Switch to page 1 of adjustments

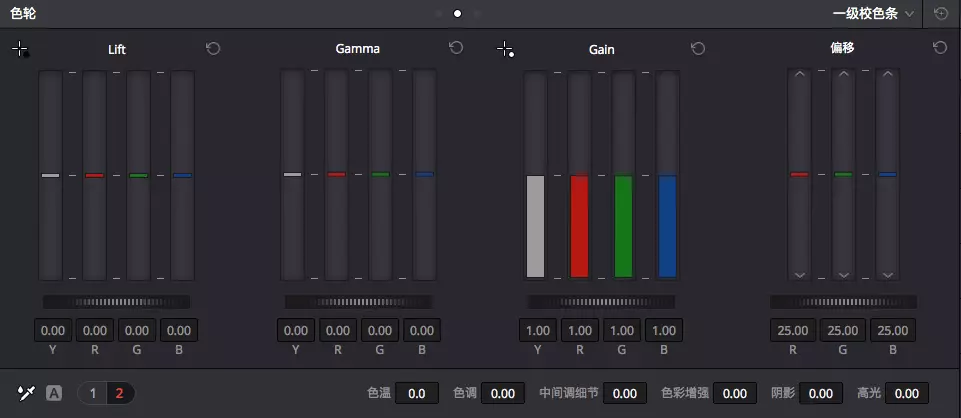tap(93, 393)
